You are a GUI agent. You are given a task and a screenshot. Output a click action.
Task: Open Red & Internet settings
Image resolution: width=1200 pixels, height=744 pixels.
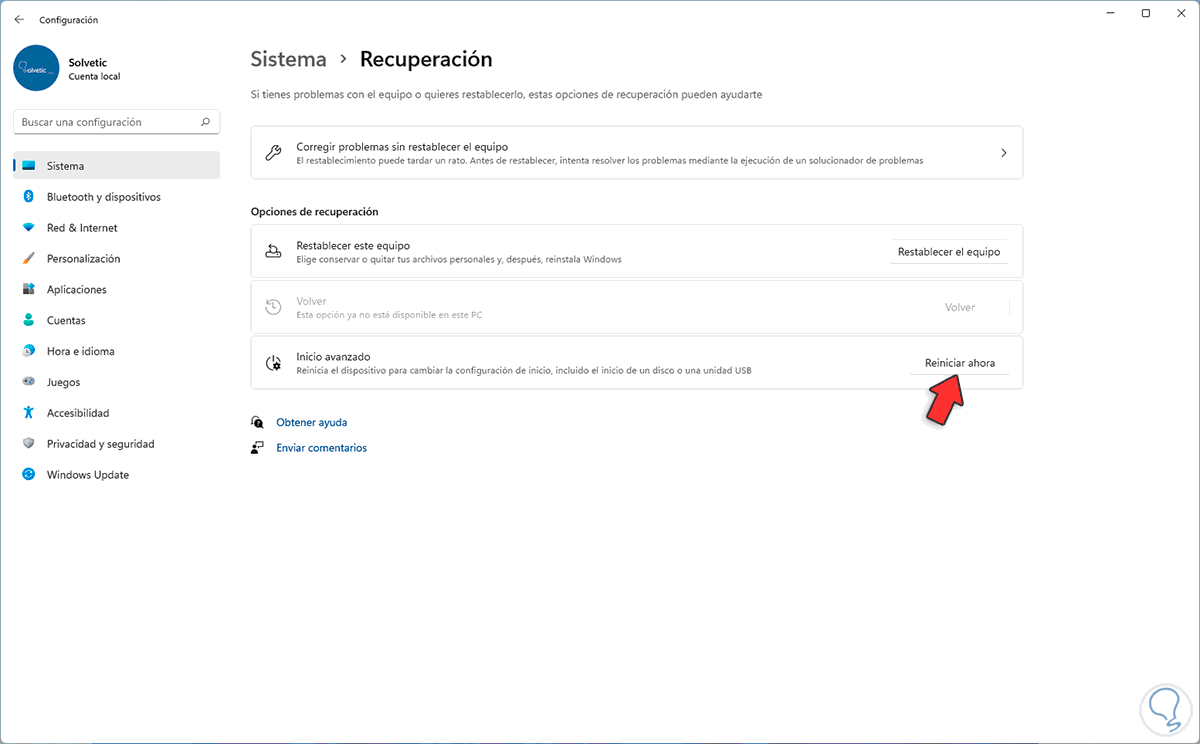82,228
